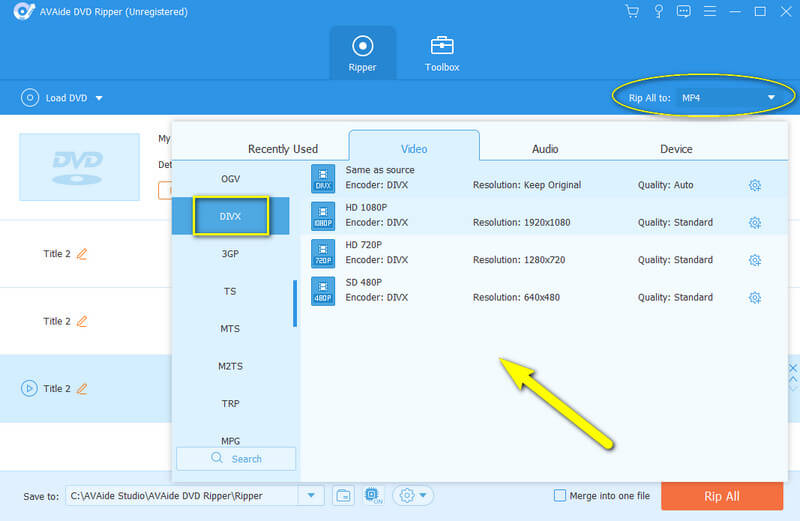Click the key register icon

click(x=659, y=12)
